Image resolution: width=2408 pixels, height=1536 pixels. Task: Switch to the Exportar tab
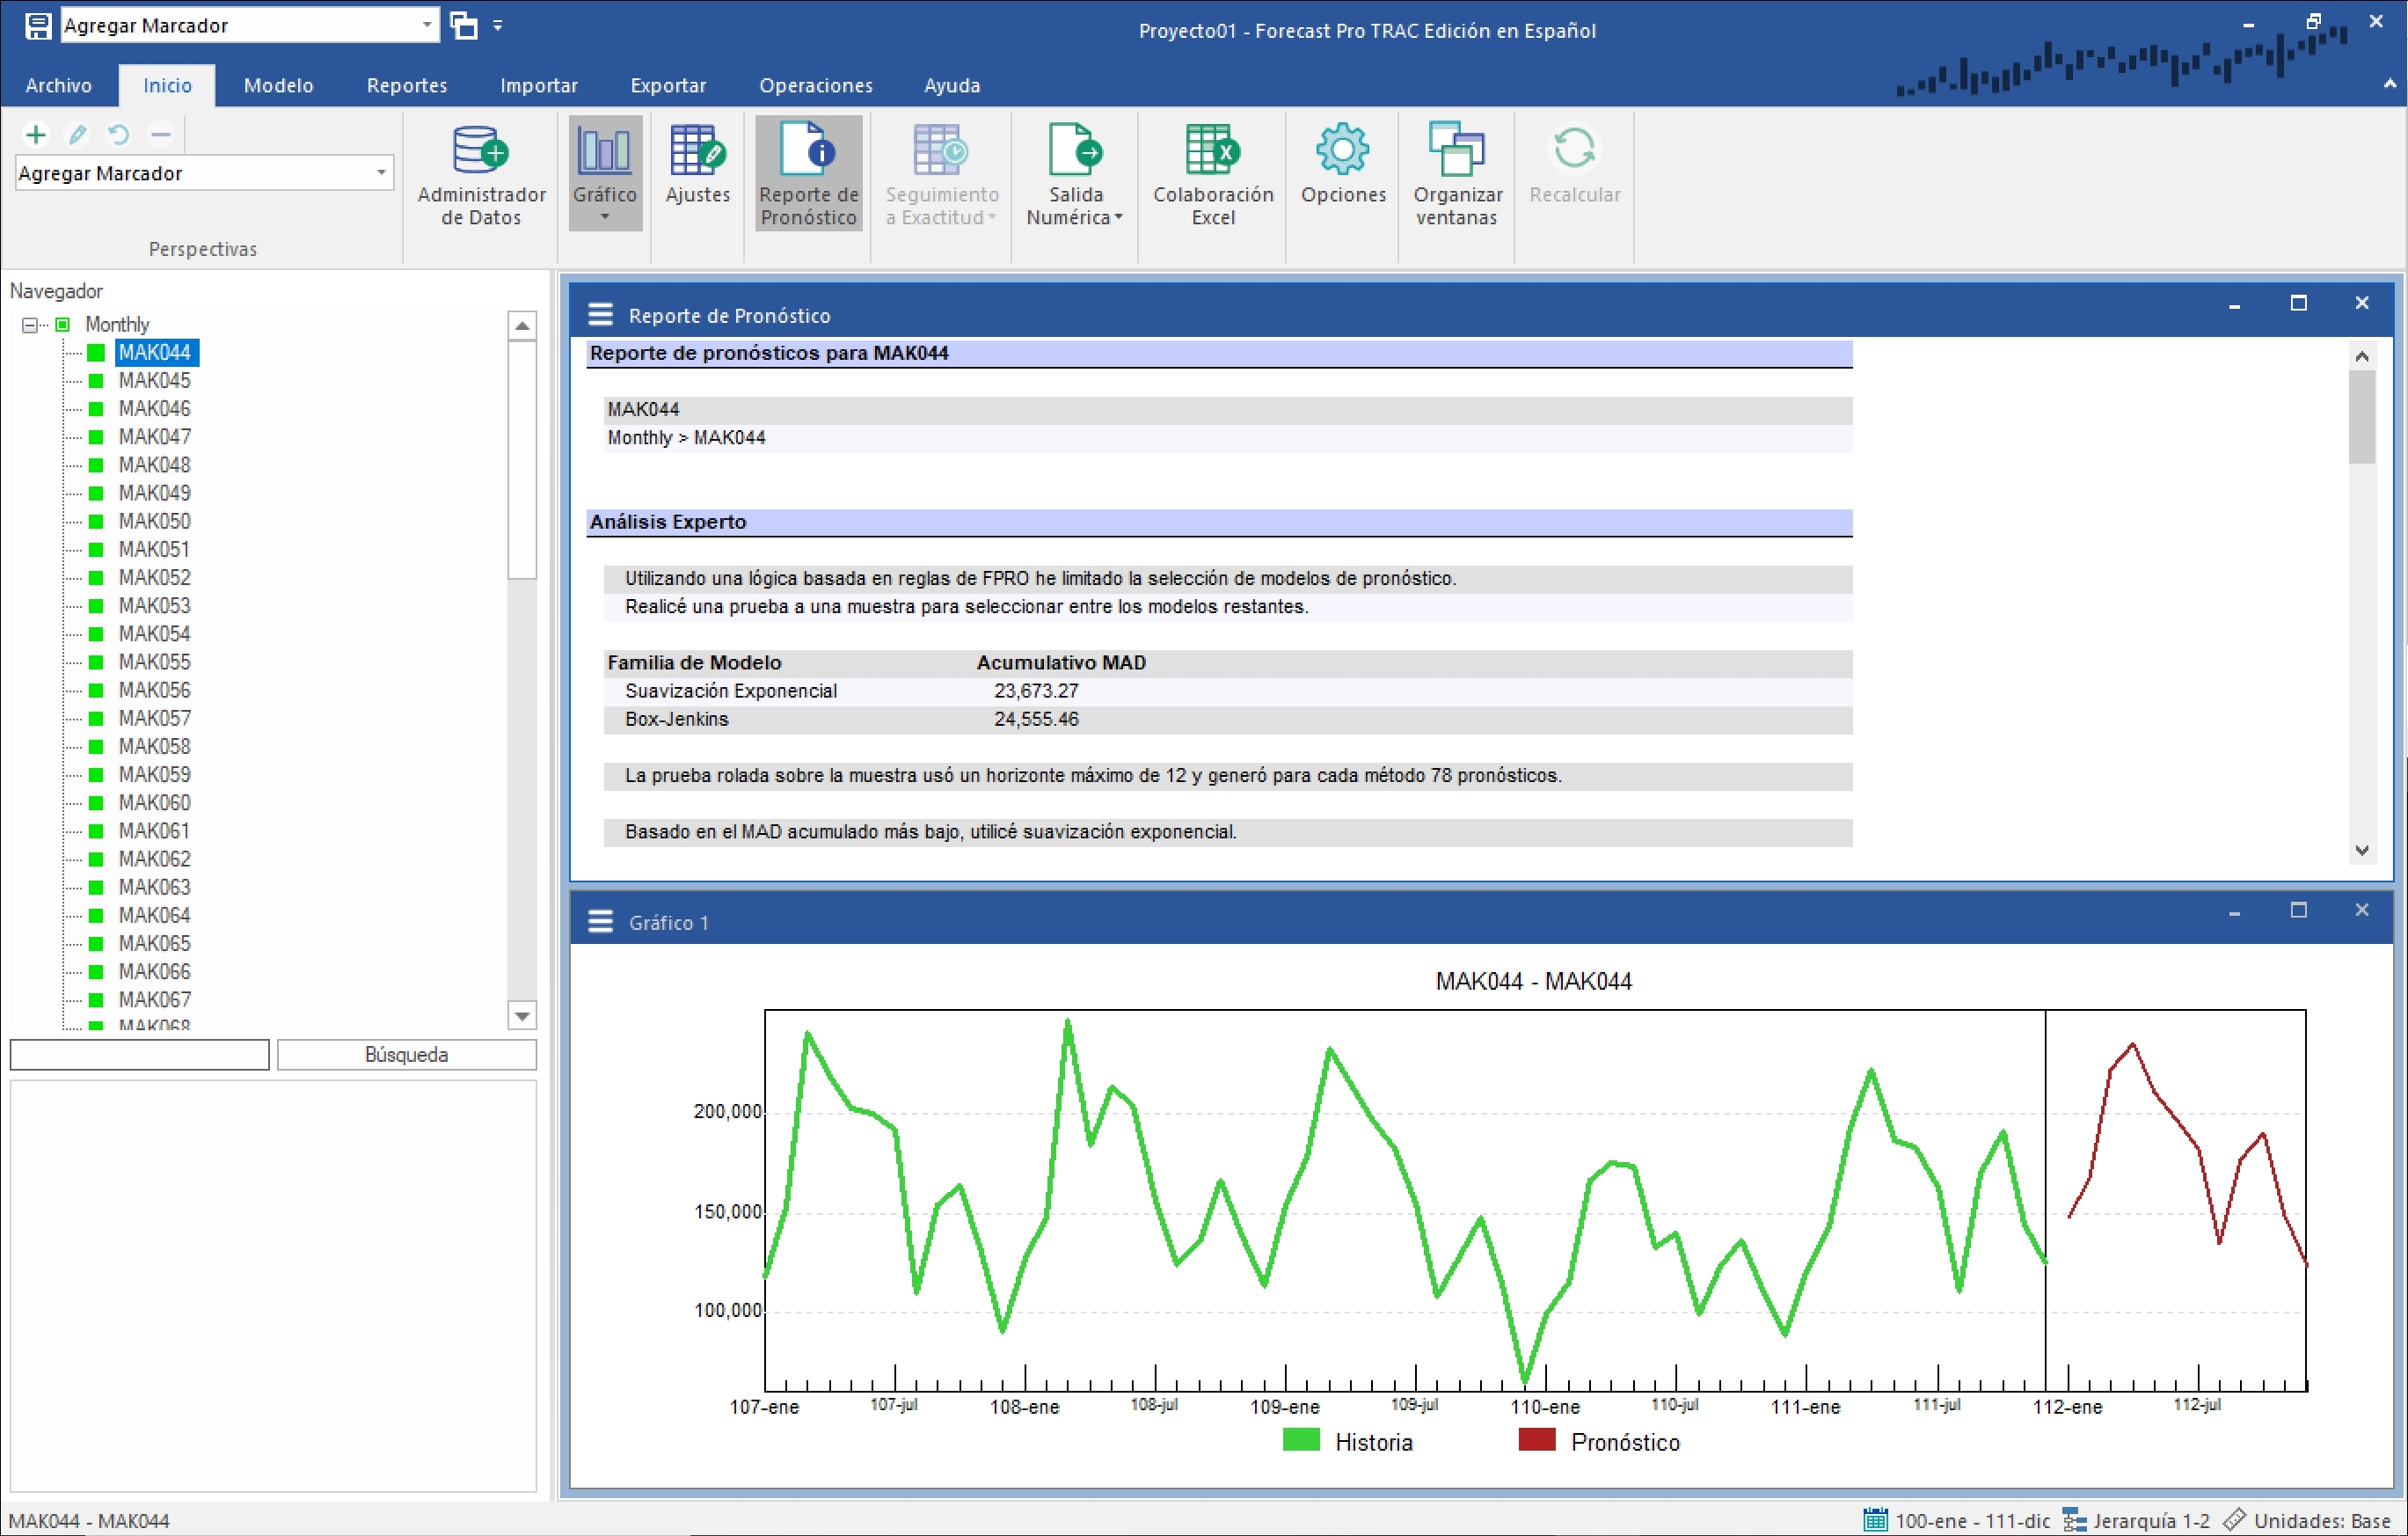coord(667,86)
